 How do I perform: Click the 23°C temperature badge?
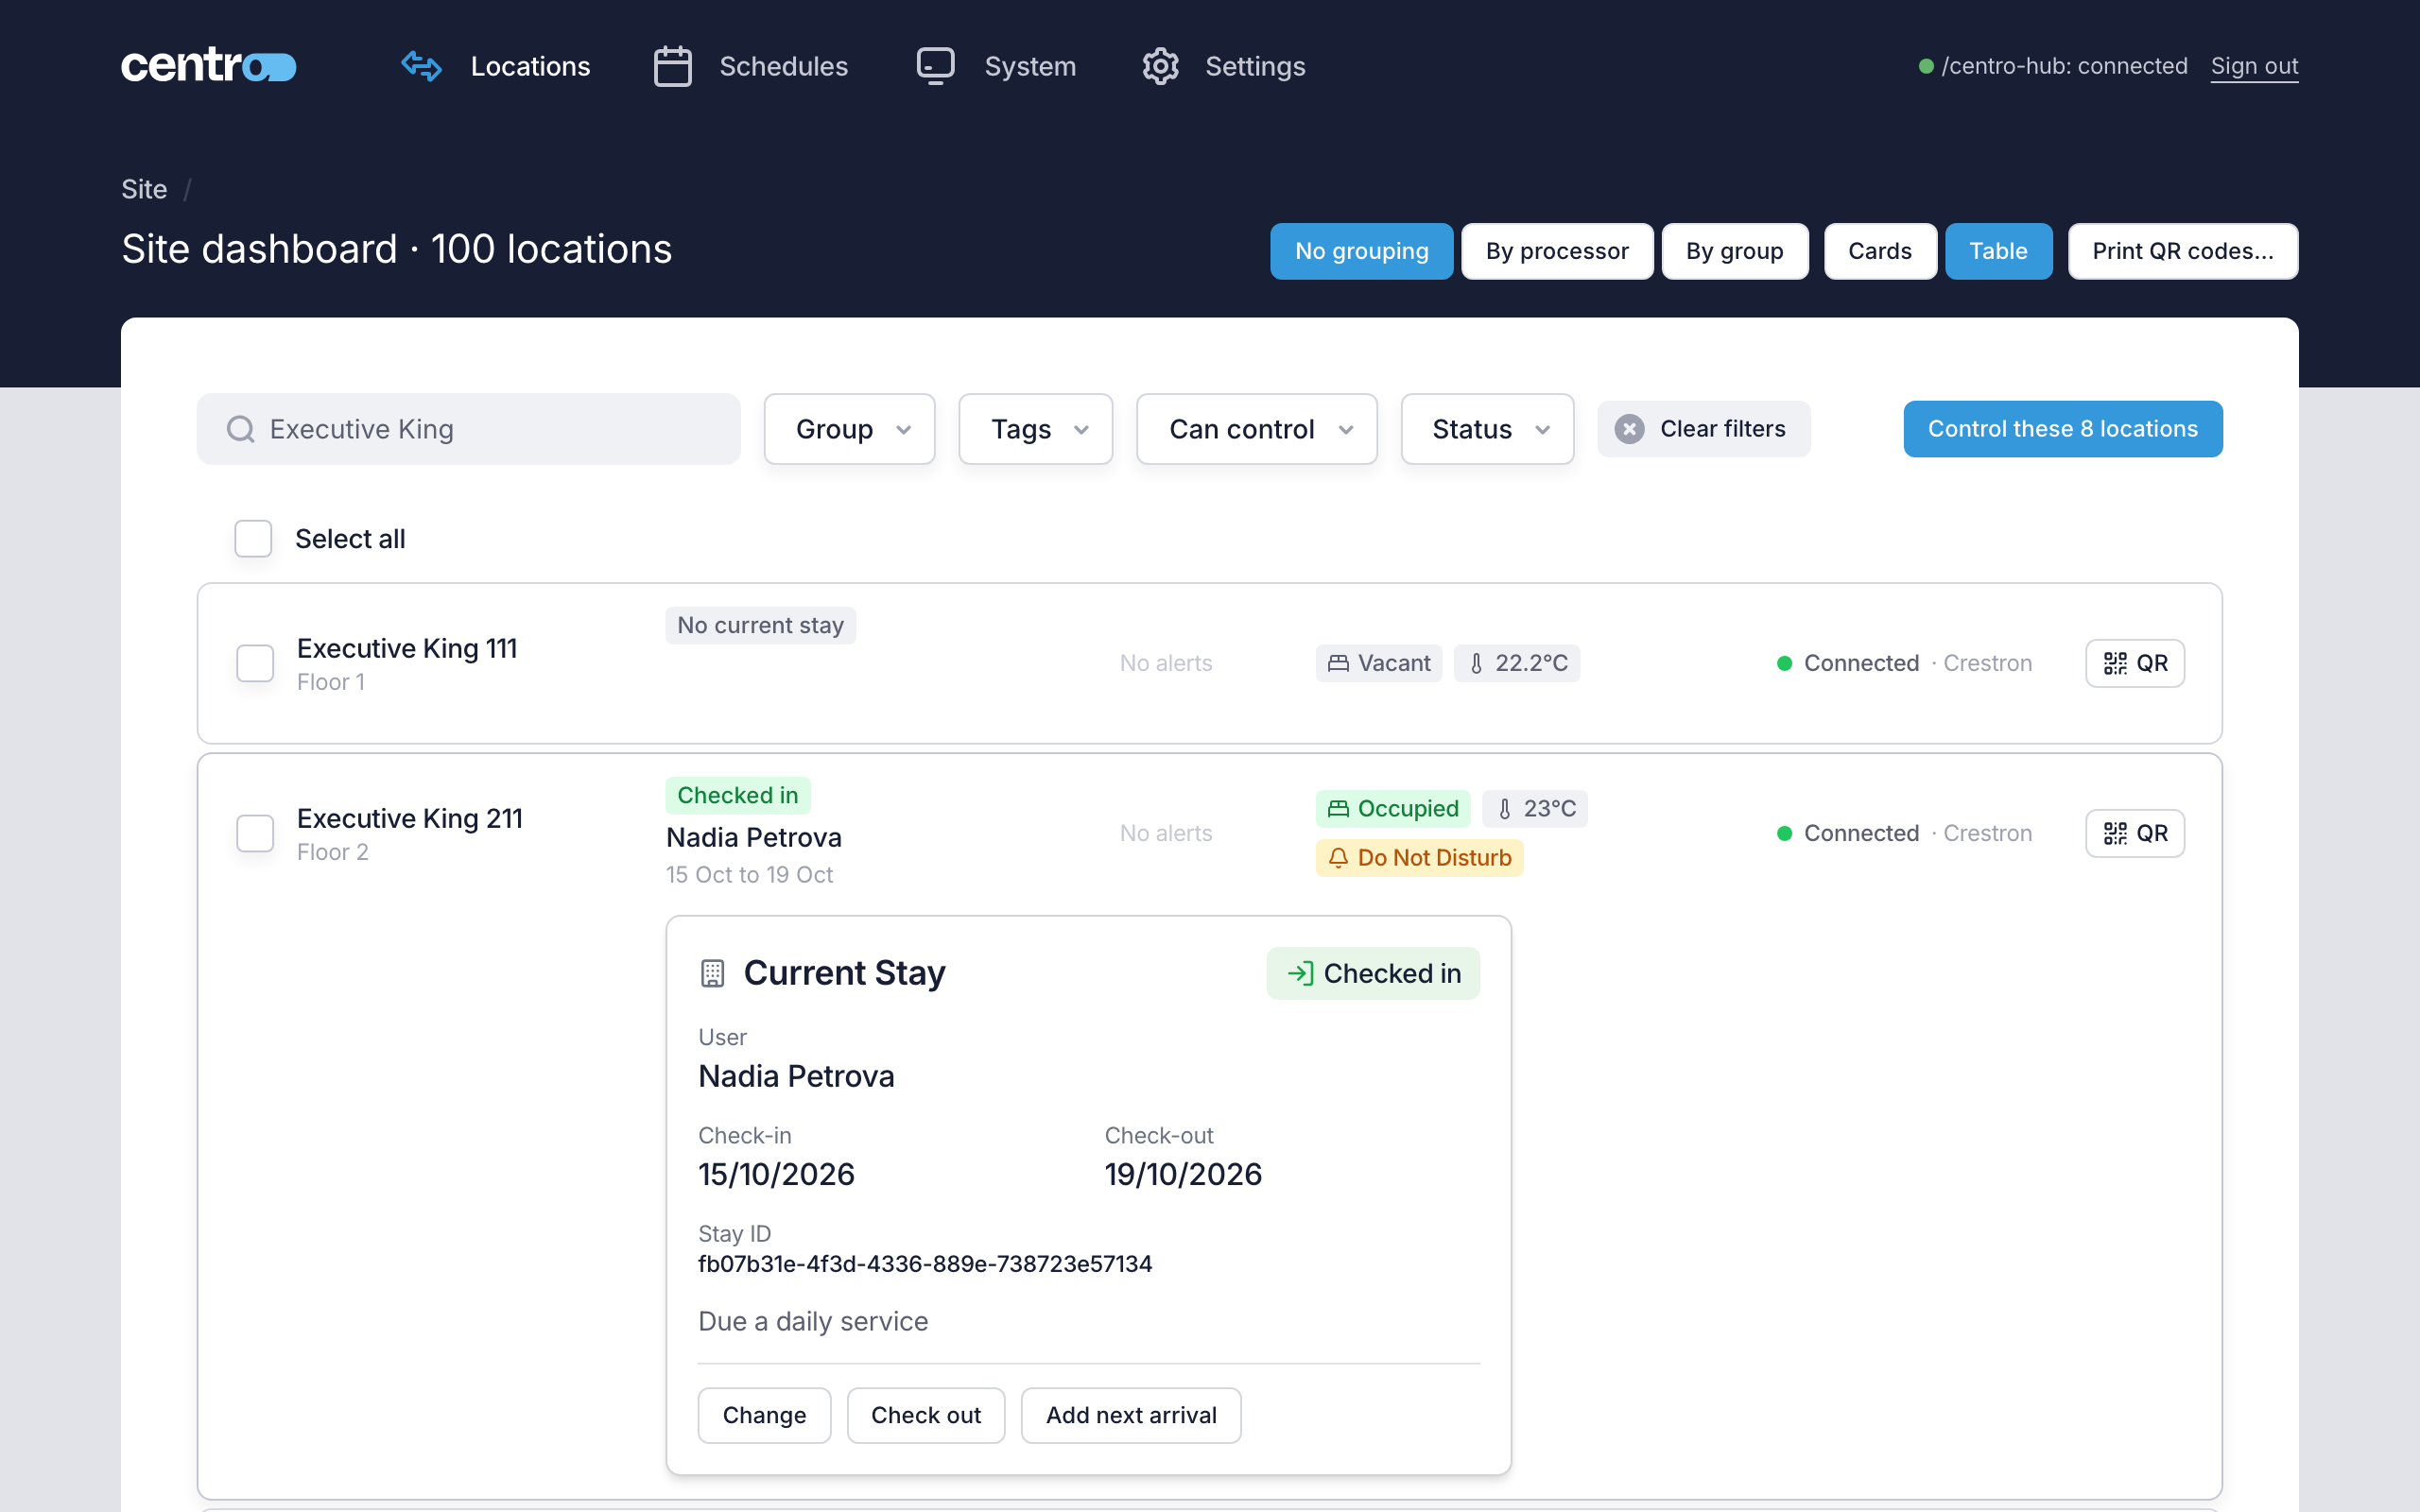(1534, 808)
